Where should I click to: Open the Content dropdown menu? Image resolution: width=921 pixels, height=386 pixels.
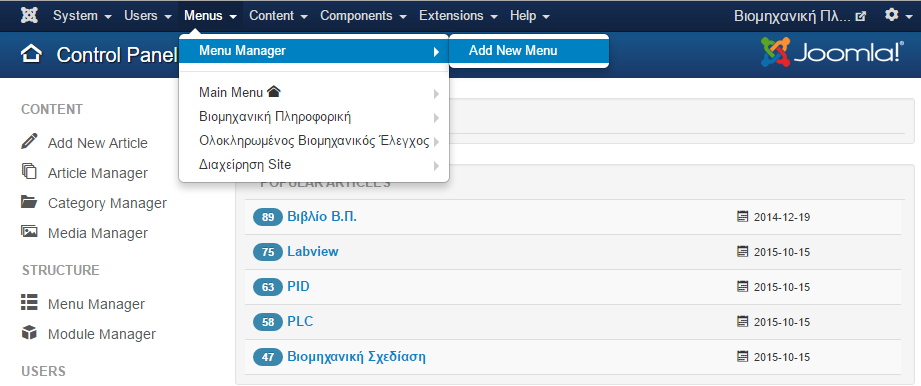(278, 16)
